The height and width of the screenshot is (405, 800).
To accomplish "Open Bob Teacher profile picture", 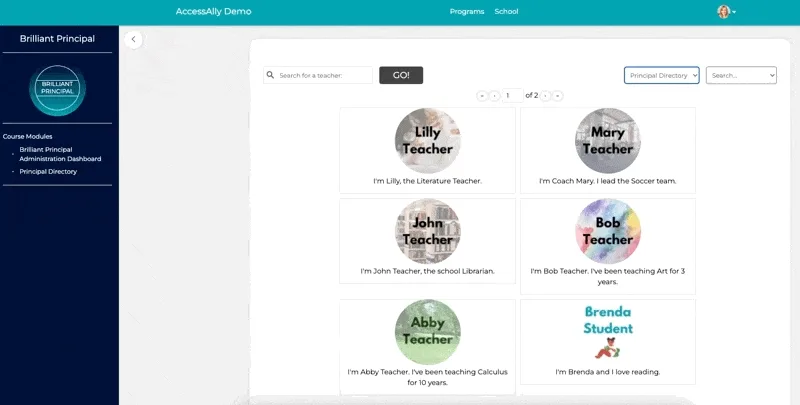I will (608, 231).
